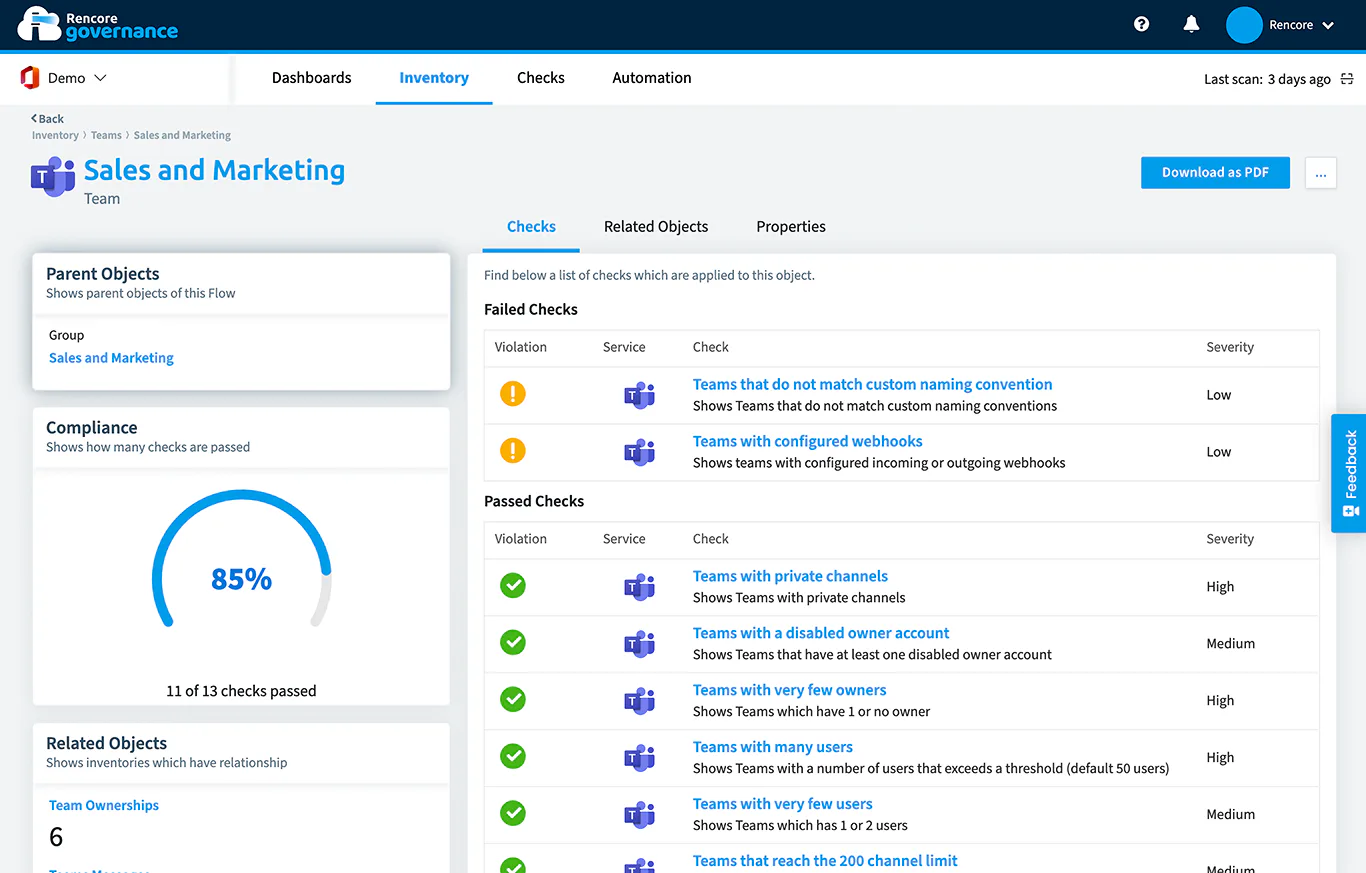Open Teams with many users check
Screen dimensions: 1366x873
click(773, 747)
